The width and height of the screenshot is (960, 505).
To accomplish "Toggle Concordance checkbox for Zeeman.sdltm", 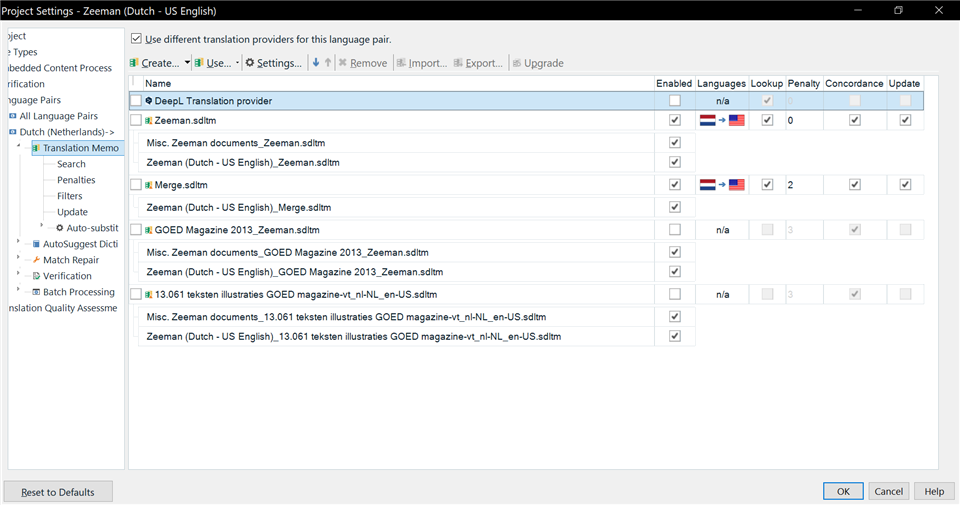I will (x=855, y=120).
